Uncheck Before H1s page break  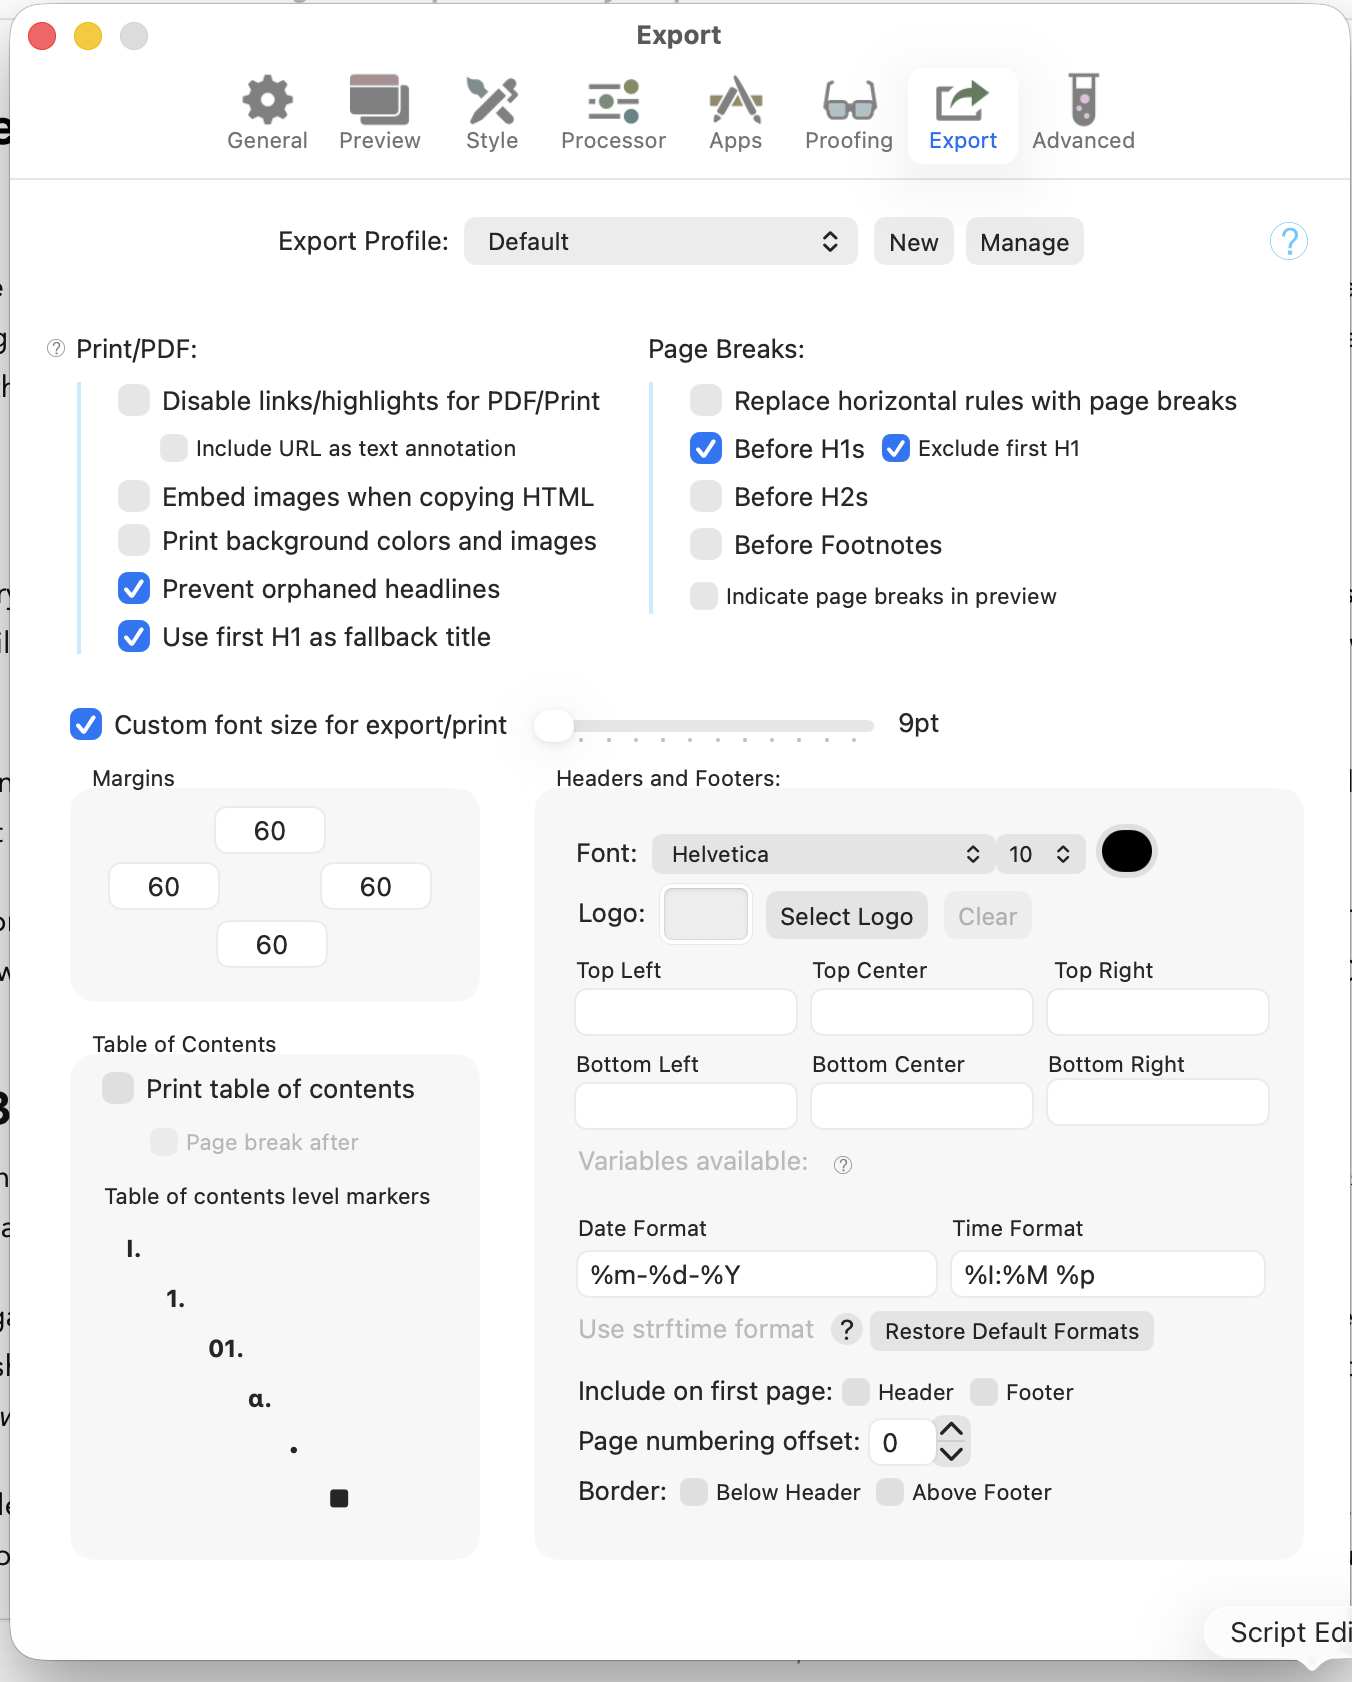[x=706, y=448]
